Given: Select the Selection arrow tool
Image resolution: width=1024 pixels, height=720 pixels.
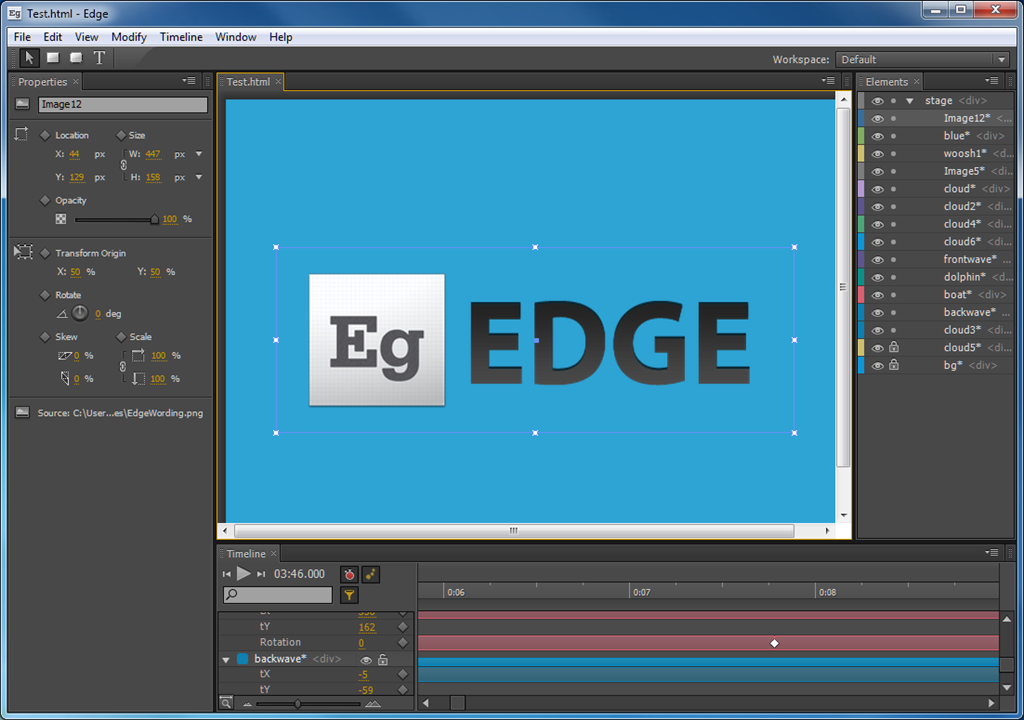Looking at the screenshot, I should tap(29, 57).
